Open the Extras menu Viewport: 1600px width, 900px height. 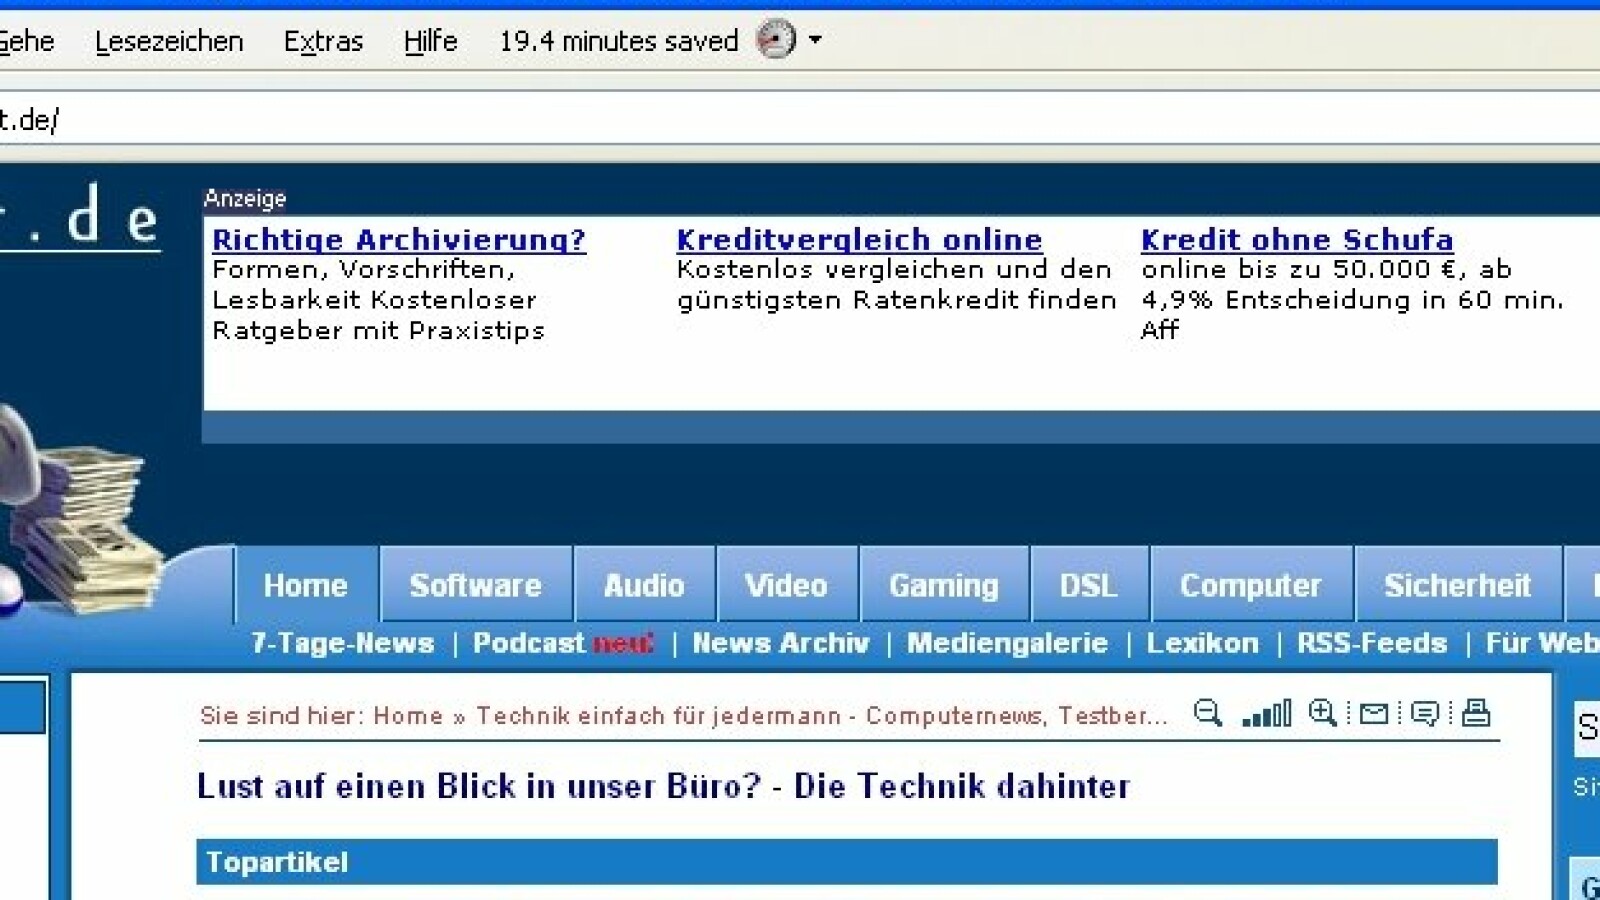323,41
